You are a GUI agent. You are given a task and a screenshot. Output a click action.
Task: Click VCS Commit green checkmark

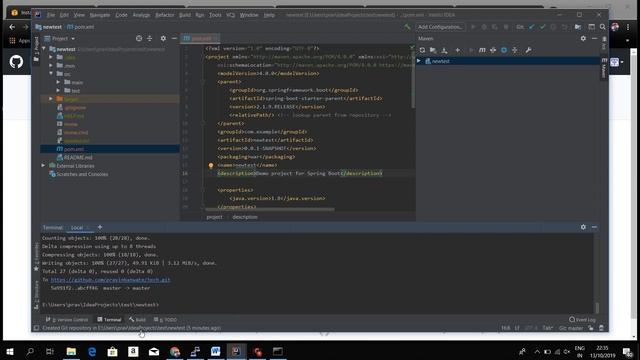click(542, 27)
